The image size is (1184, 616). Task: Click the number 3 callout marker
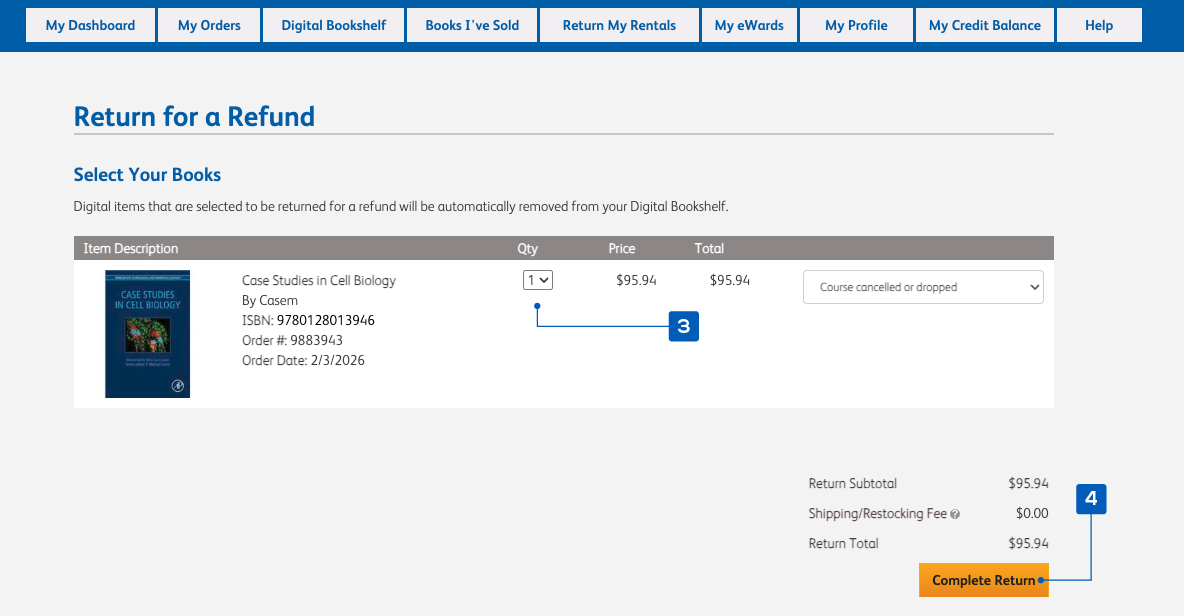tap(683, 326)
